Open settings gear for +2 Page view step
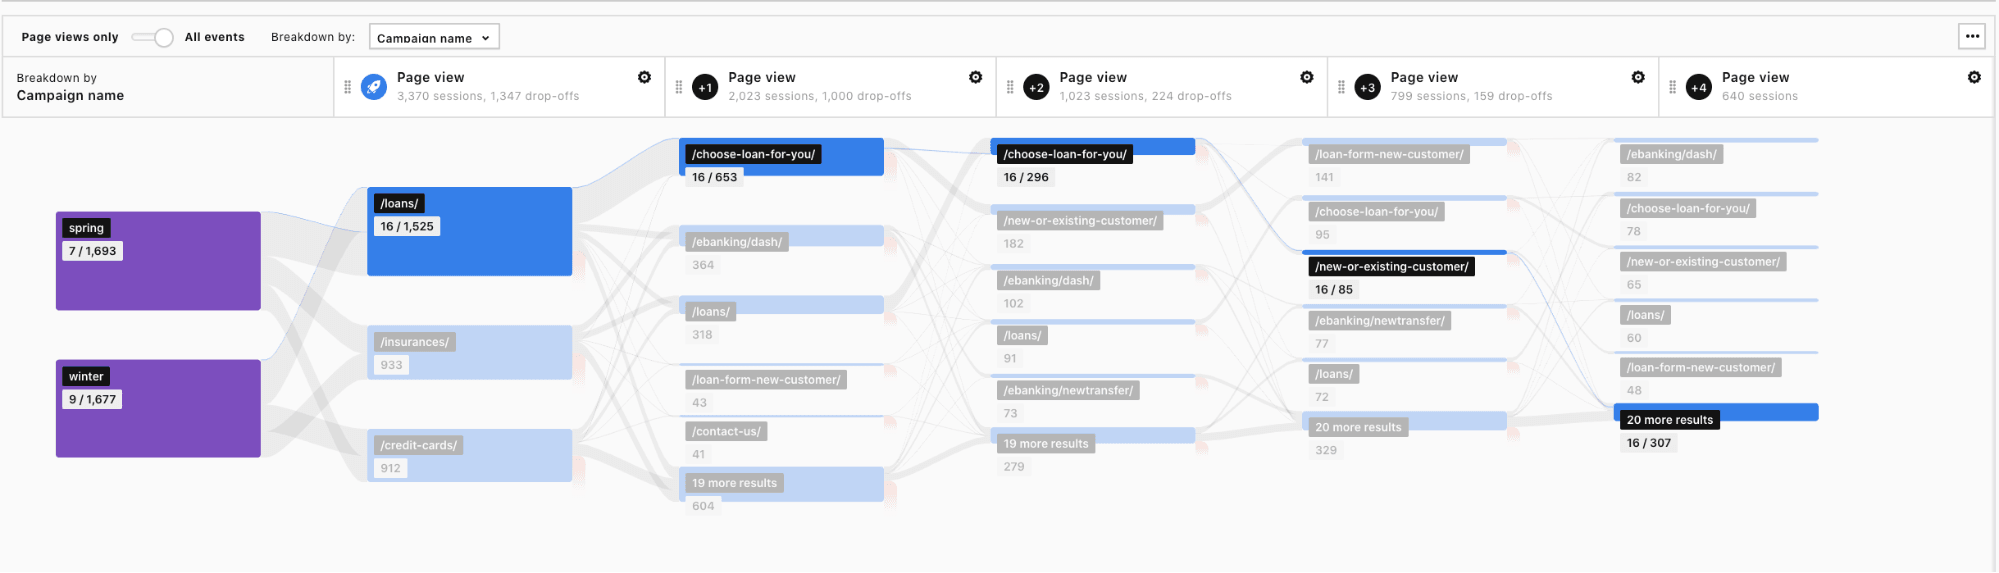This screenshot has height=573, width=1999. coord(1306,77)
